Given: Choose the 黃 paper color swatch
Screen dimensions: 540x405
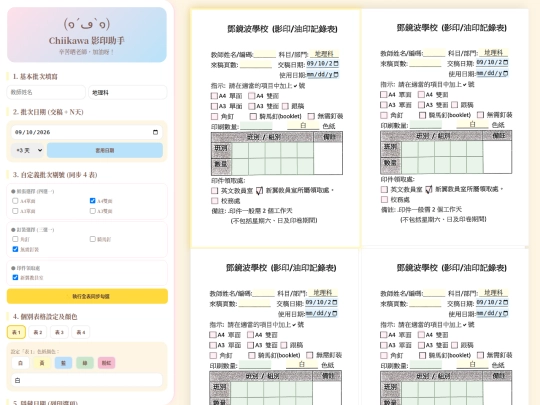Looking at the screenshot, I should [42, 363].
